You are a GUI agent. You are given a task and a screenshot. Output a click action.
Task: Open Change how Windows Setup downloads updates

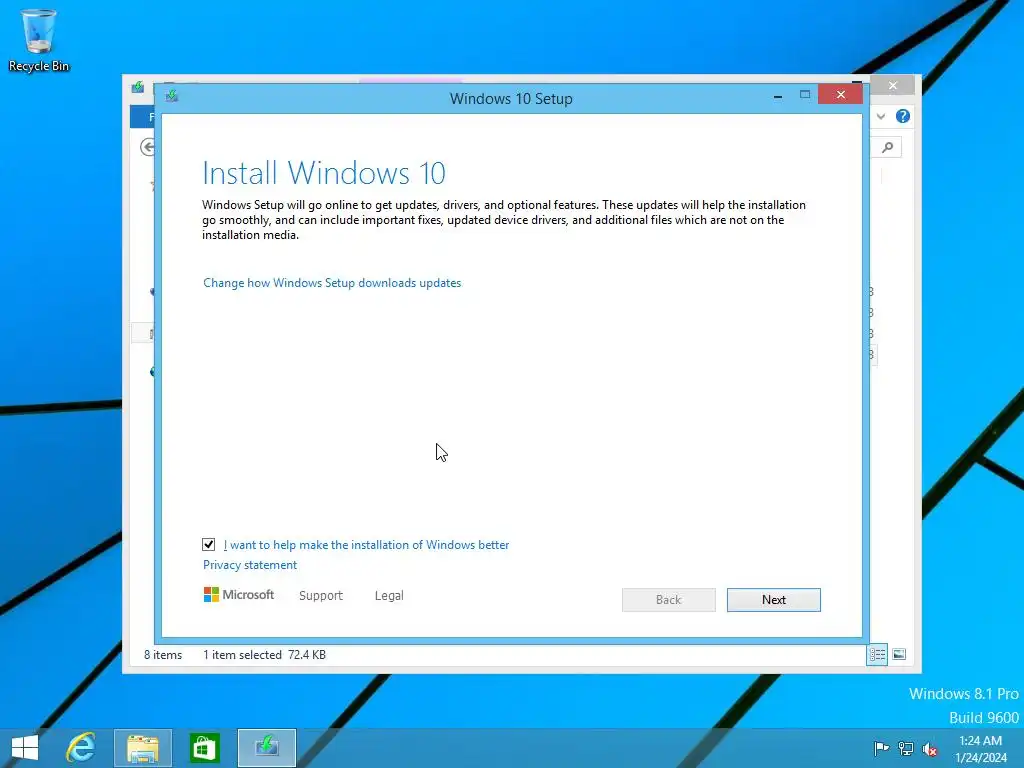[332, 283]
